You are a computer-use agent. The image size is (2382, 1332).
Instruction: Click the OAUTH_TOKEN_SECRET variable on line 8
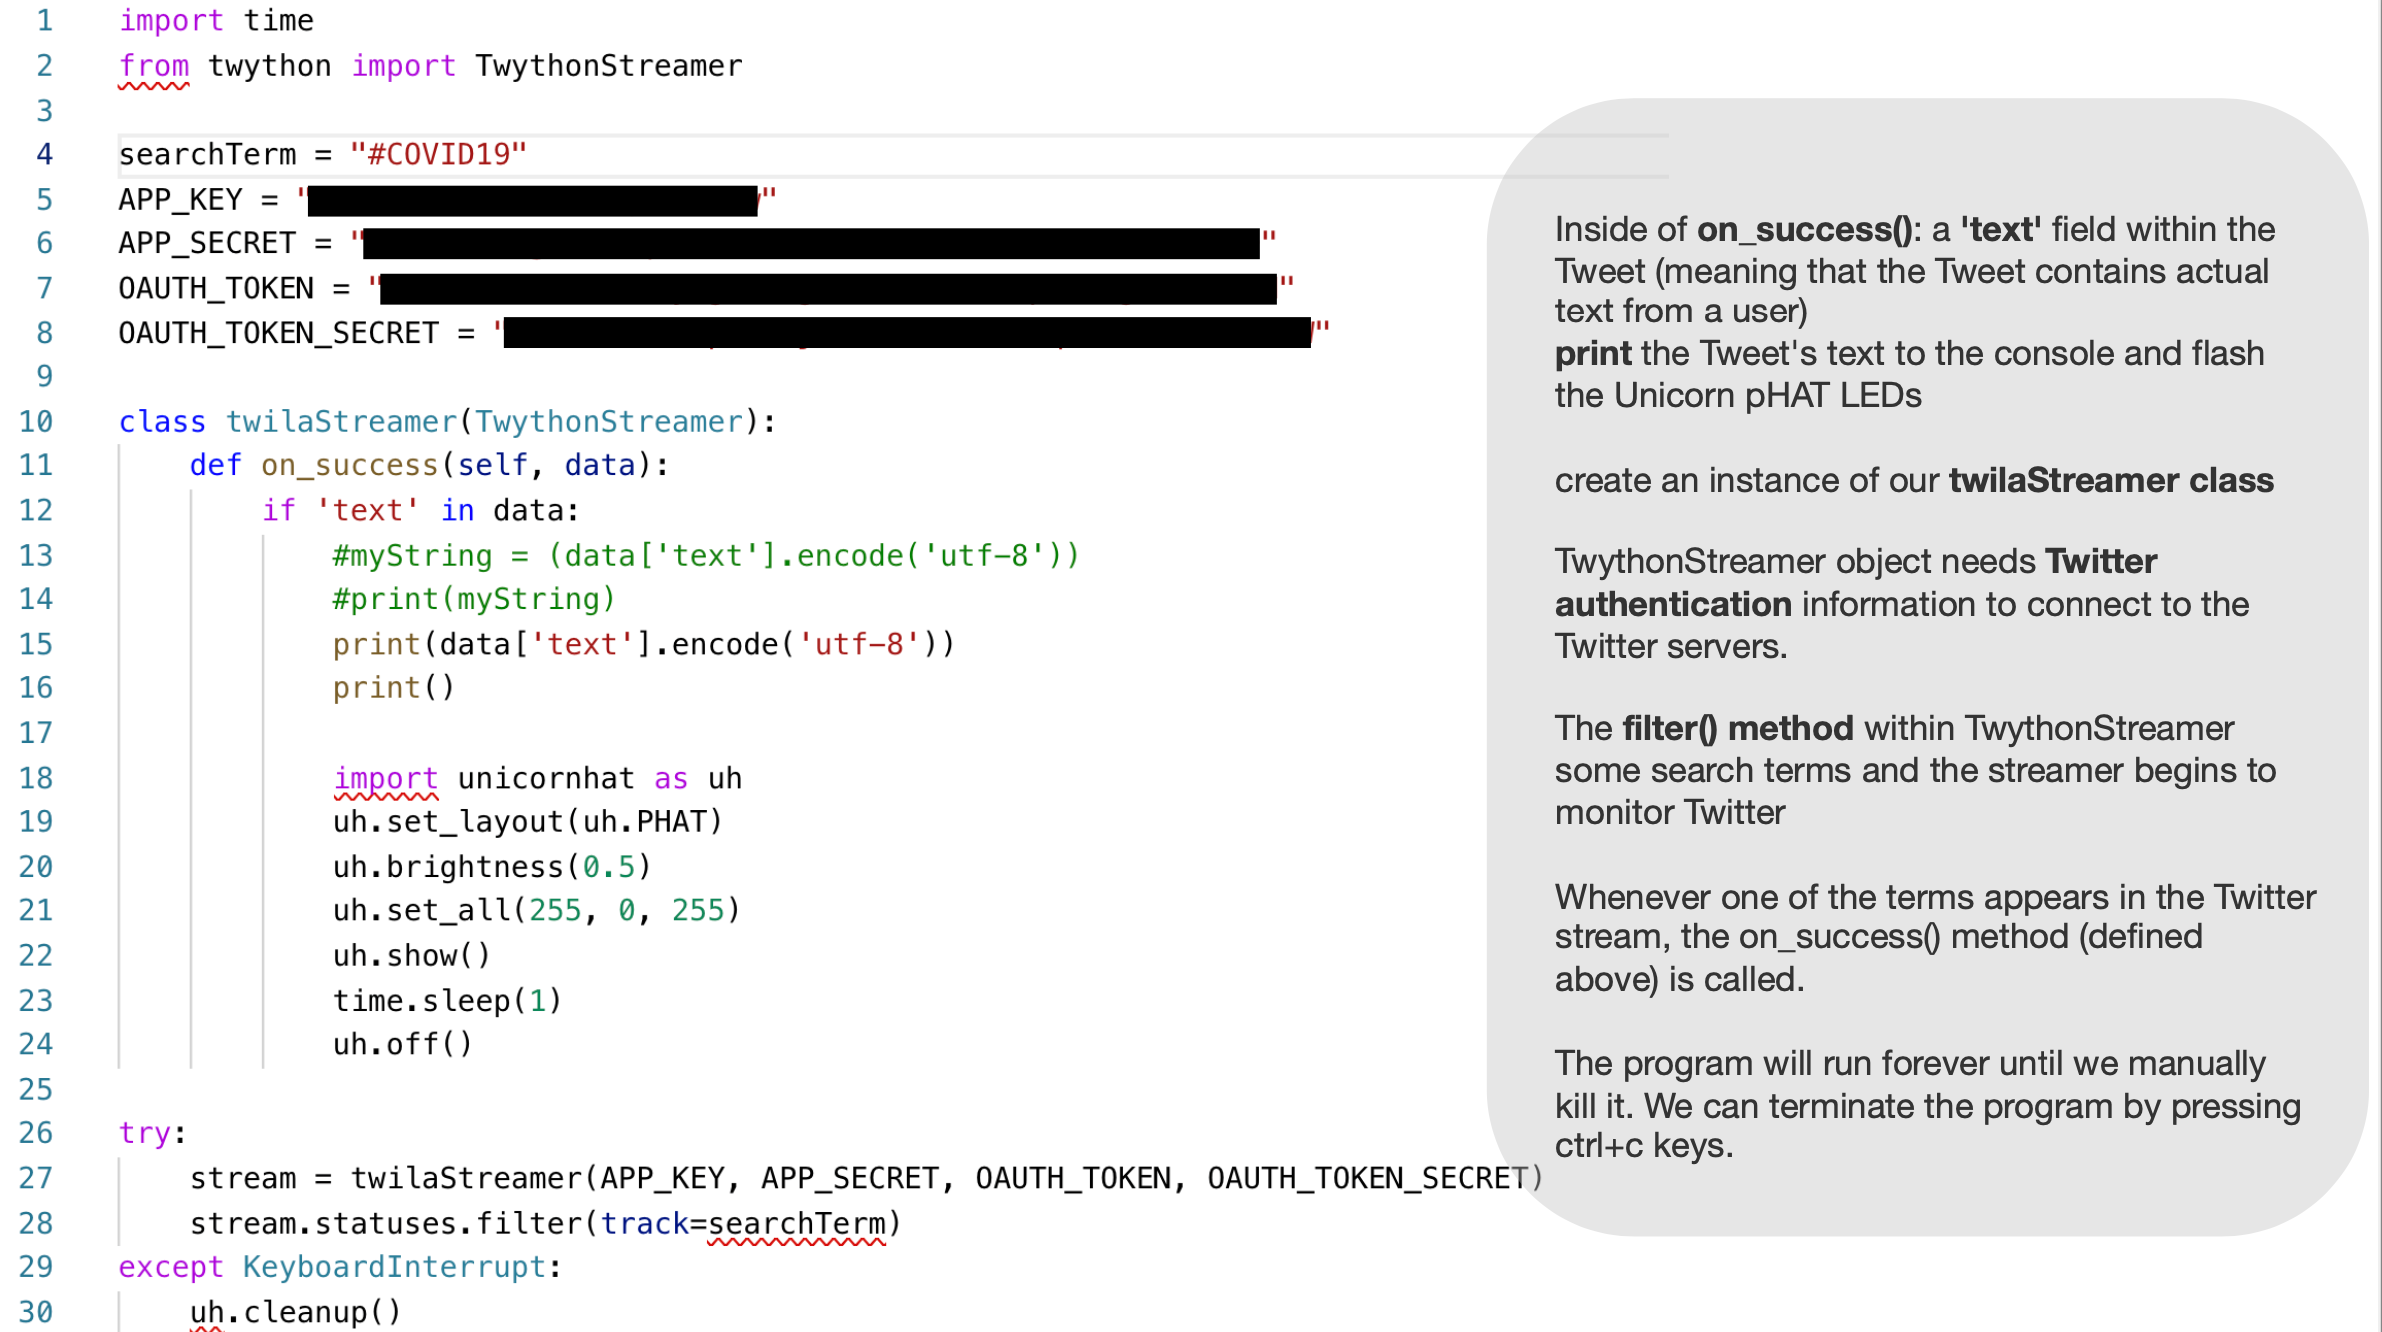278,332
